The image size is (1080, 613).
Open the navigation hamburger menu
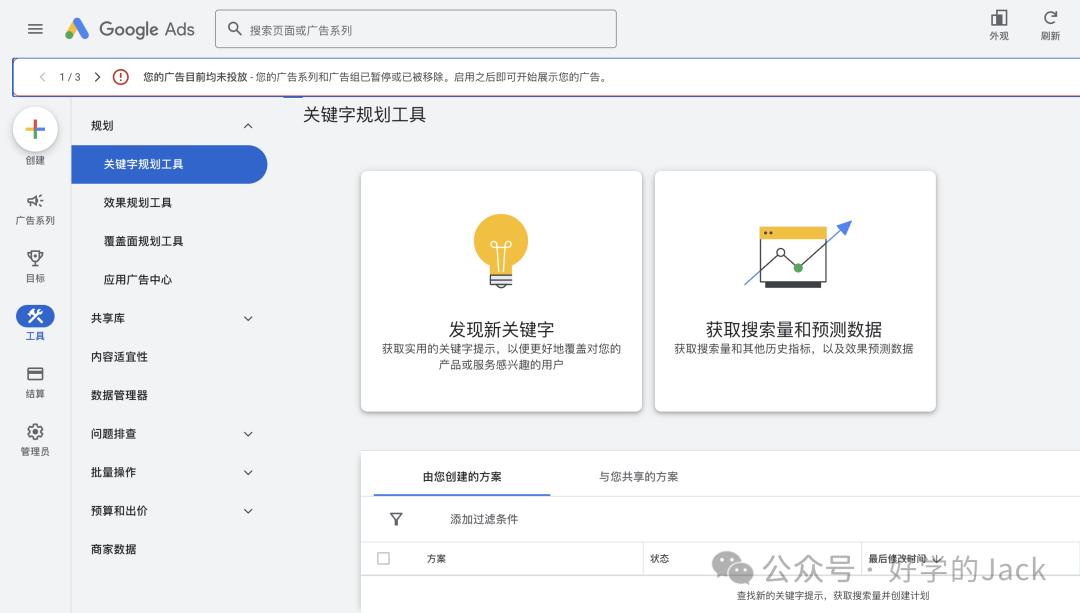click(35, 28)
